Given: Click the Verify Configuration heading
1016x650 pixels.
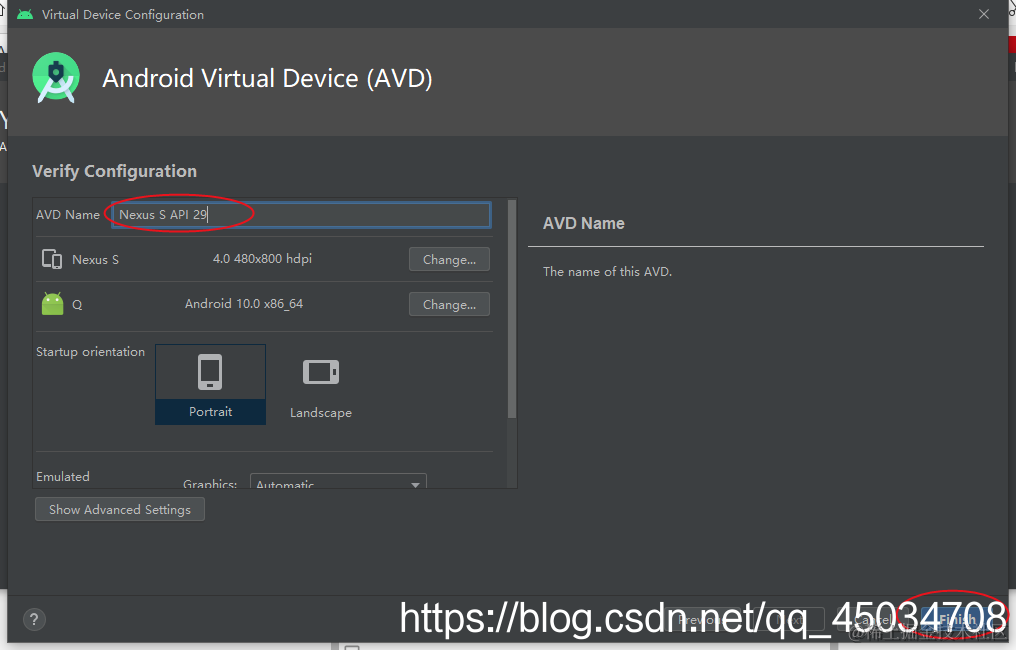Looking at the screenshot, I should (115, 171).
